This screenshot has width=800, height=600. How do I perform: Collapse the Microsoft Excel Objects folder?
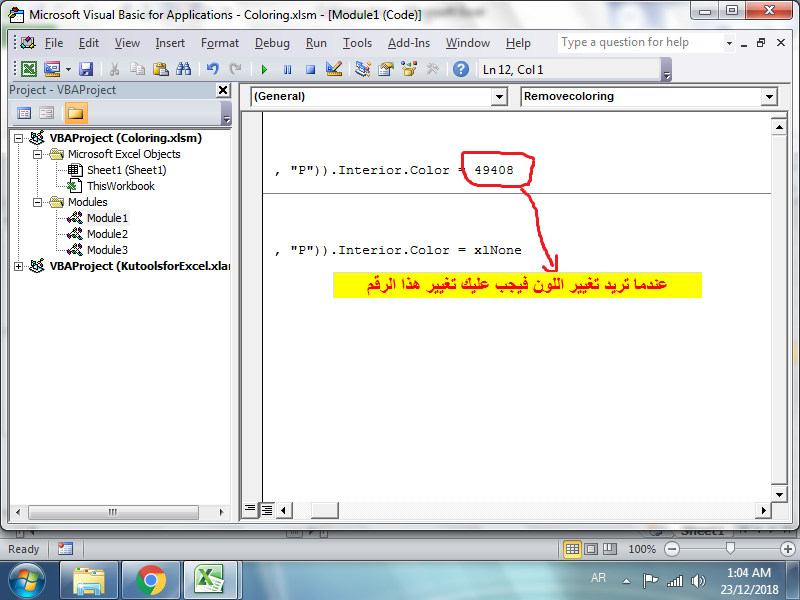[38, 154]
